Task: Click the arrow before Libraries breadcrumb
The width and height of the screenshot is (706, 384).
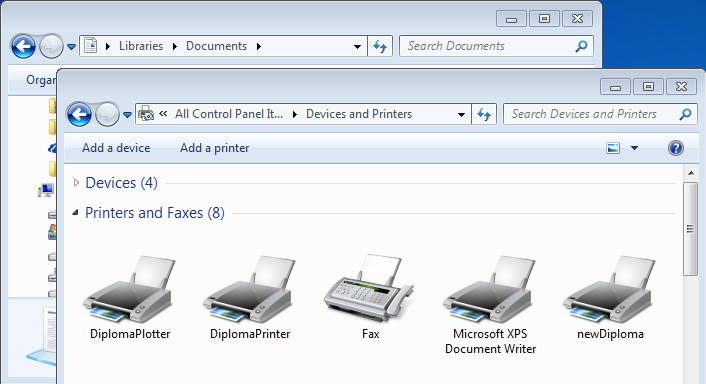Action: [x=108, y=46]
